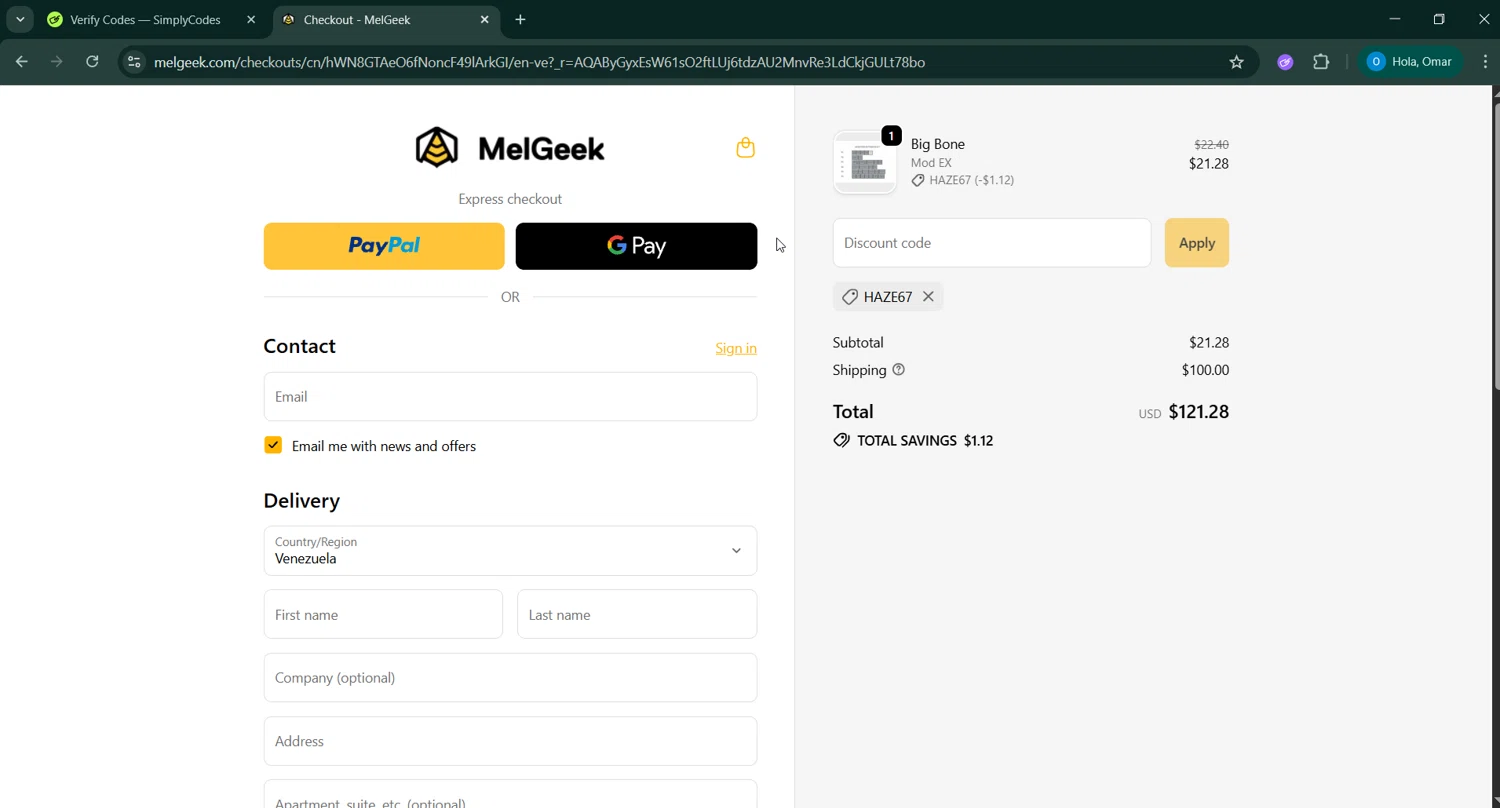Open the browser extensions puzzle icon
This screenshot has width=1500, height=808.
(x=1321, y=62)
